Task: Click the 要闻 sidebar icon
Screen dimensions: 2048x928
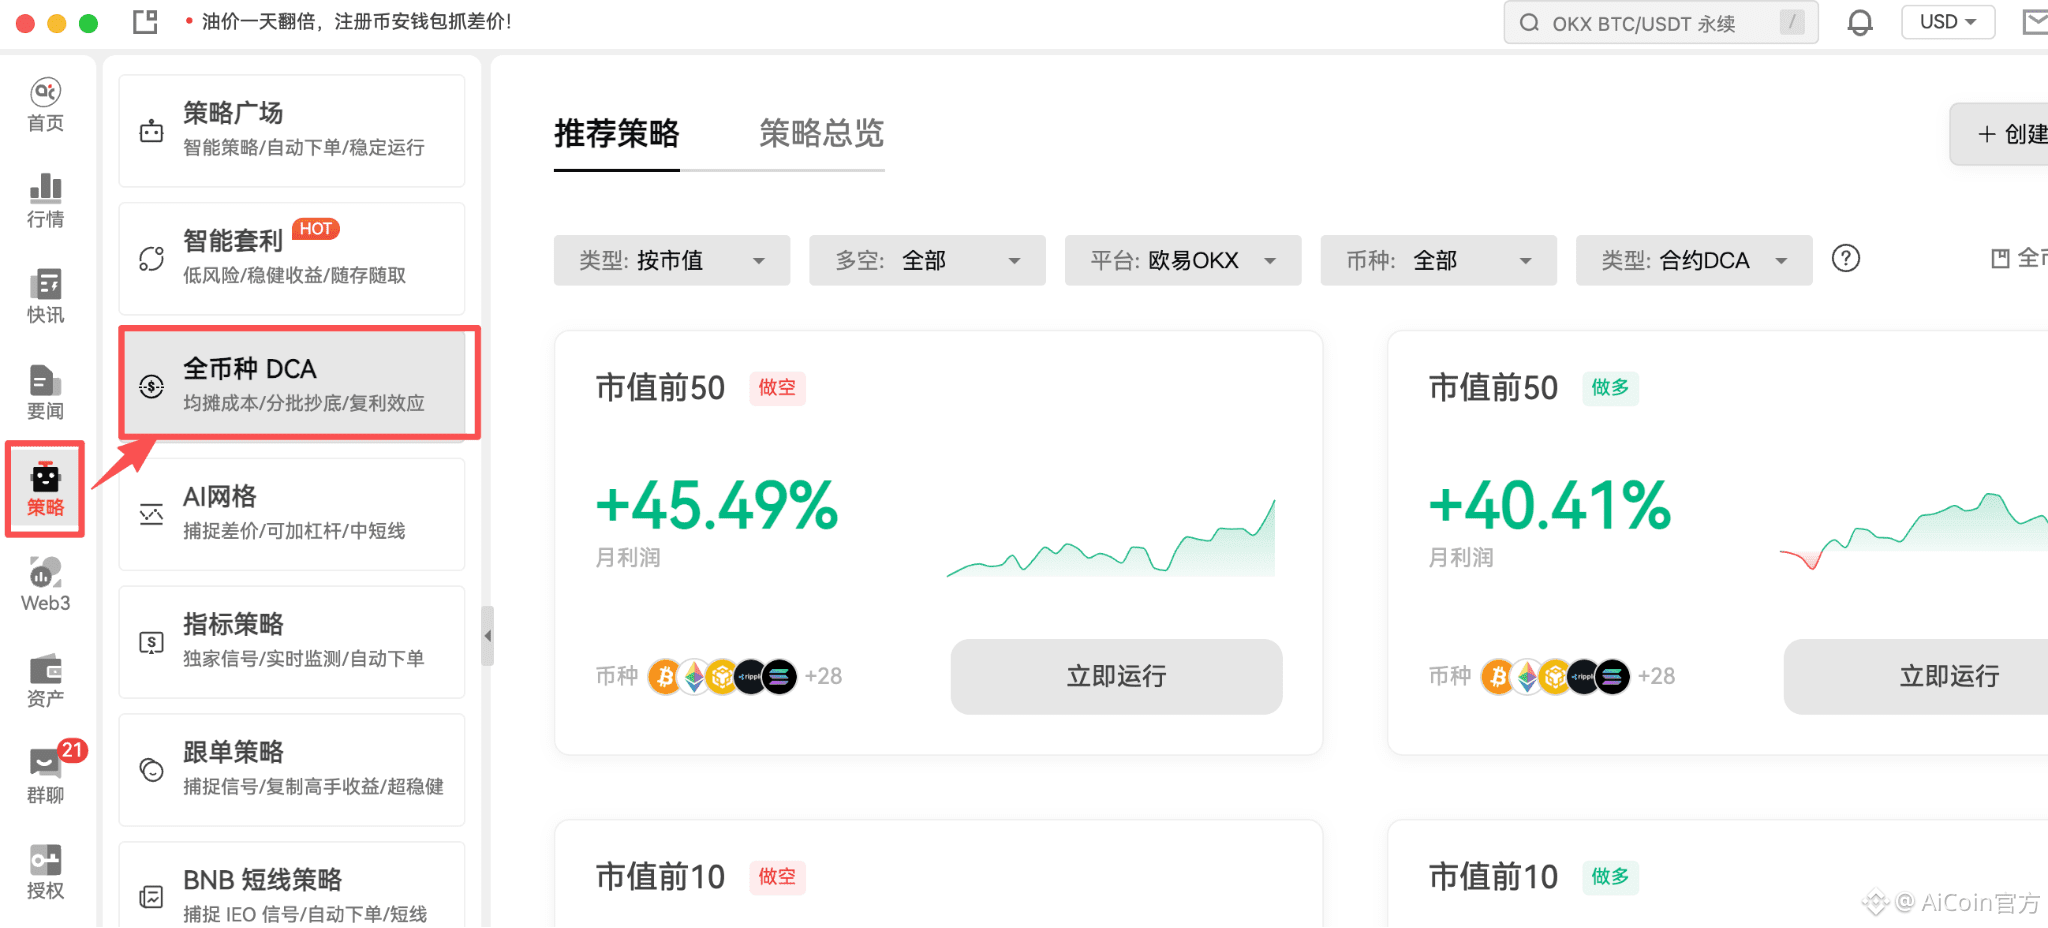Action: tap(44, 390)
